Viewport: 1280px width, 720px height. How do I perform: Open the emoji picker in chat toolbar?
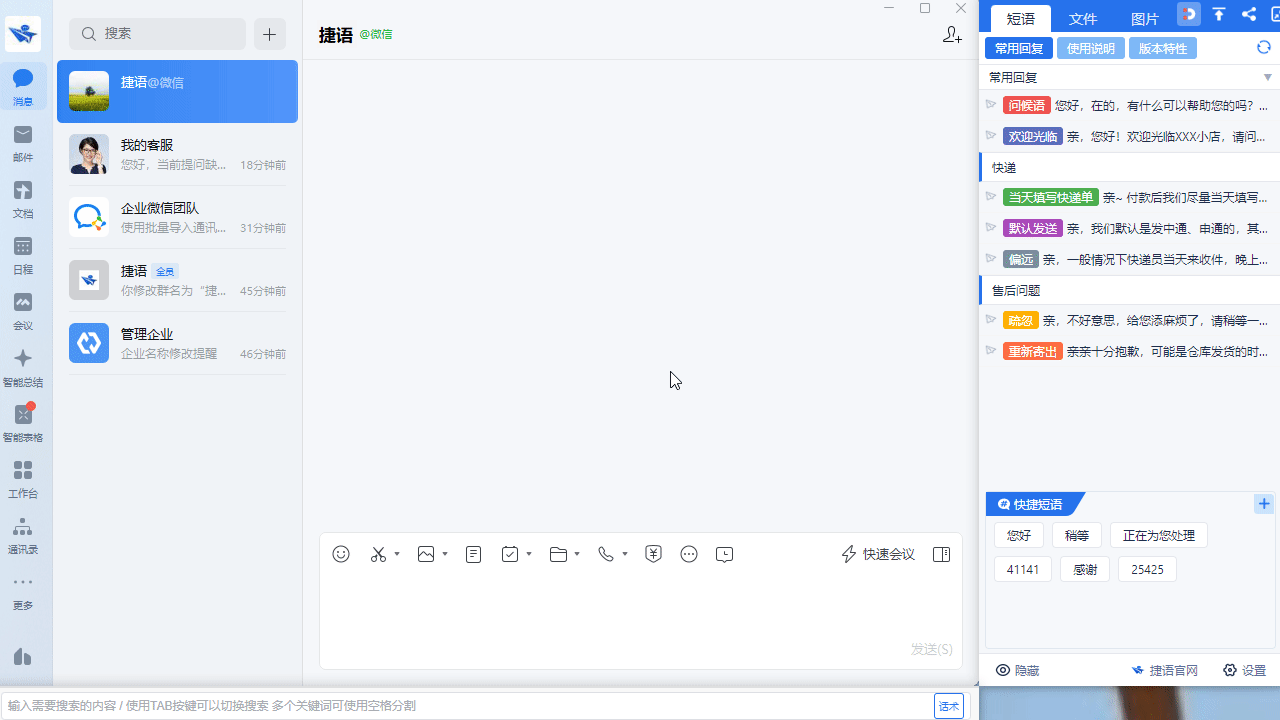[x=341, y=554]
